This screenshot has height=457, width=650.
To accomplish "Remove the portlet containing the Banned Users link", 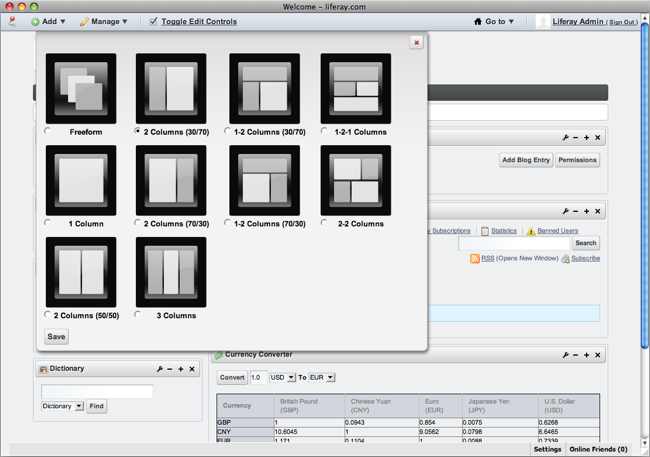I will (598, 211).
